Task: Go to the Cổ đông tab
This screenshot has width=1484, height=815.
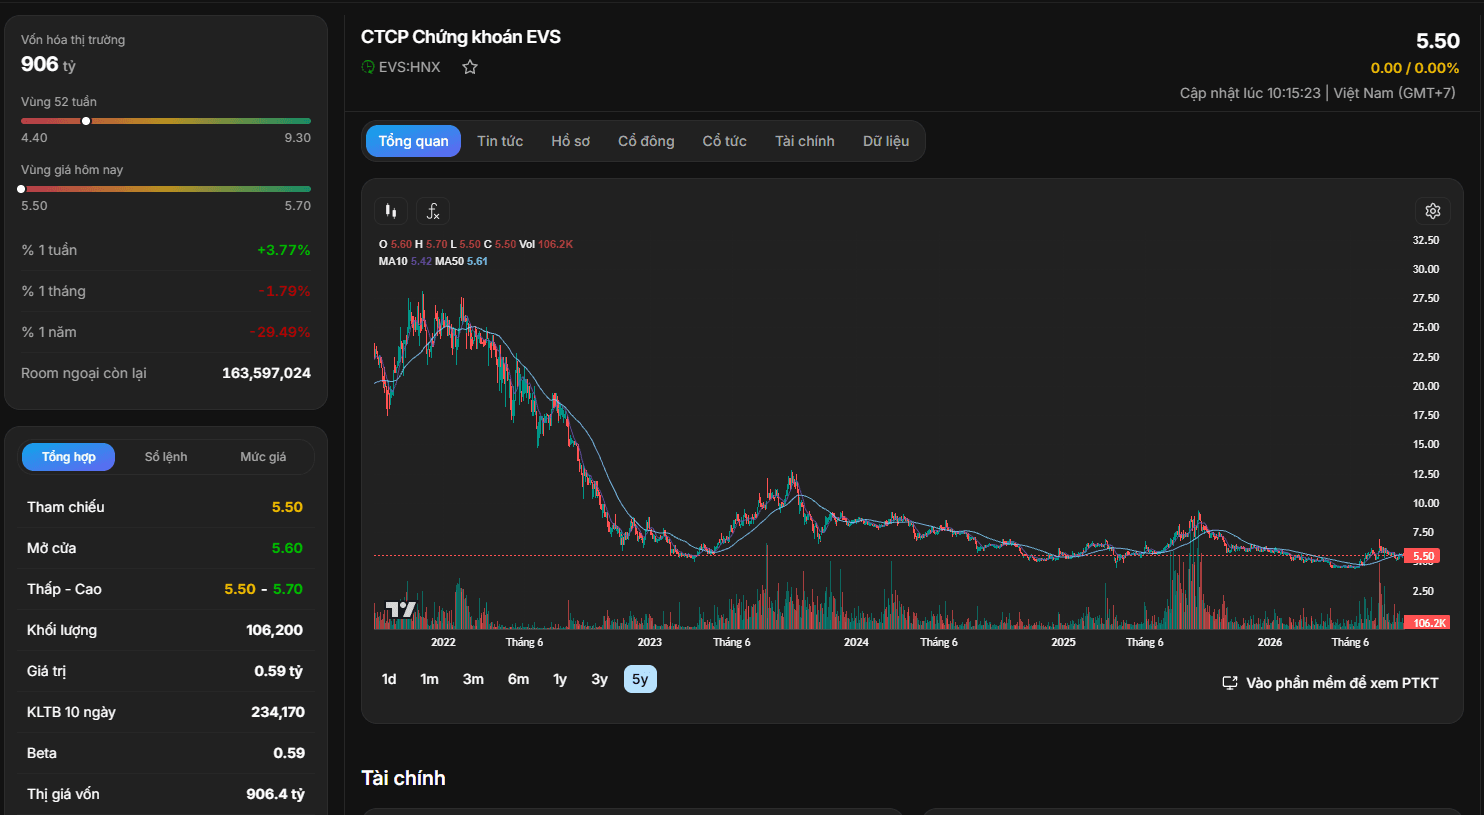Action: click(646, 141)
